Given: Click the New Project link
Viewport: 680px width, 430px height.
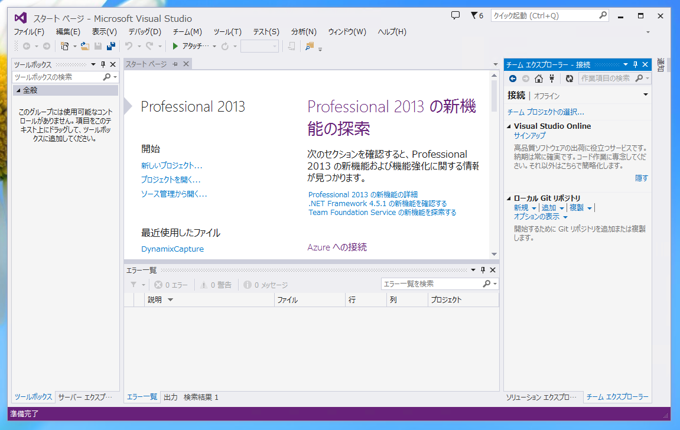Looking at the screenshot, I should tap(172, 166).
